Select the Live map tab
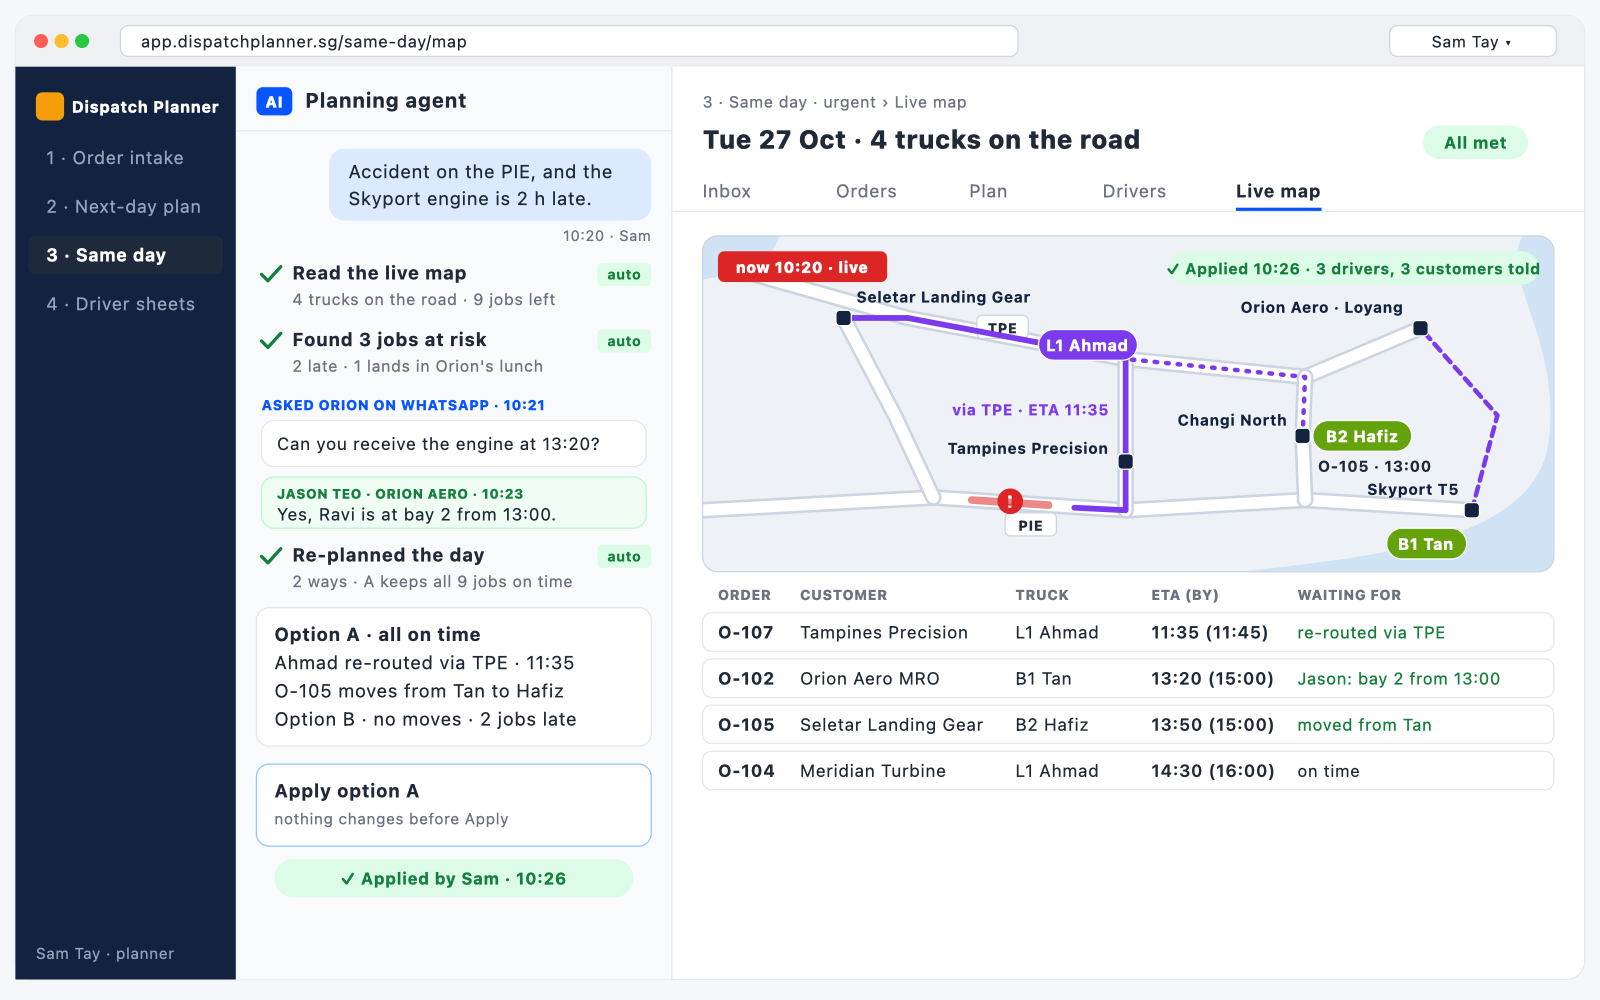 tap(1278, 191)
